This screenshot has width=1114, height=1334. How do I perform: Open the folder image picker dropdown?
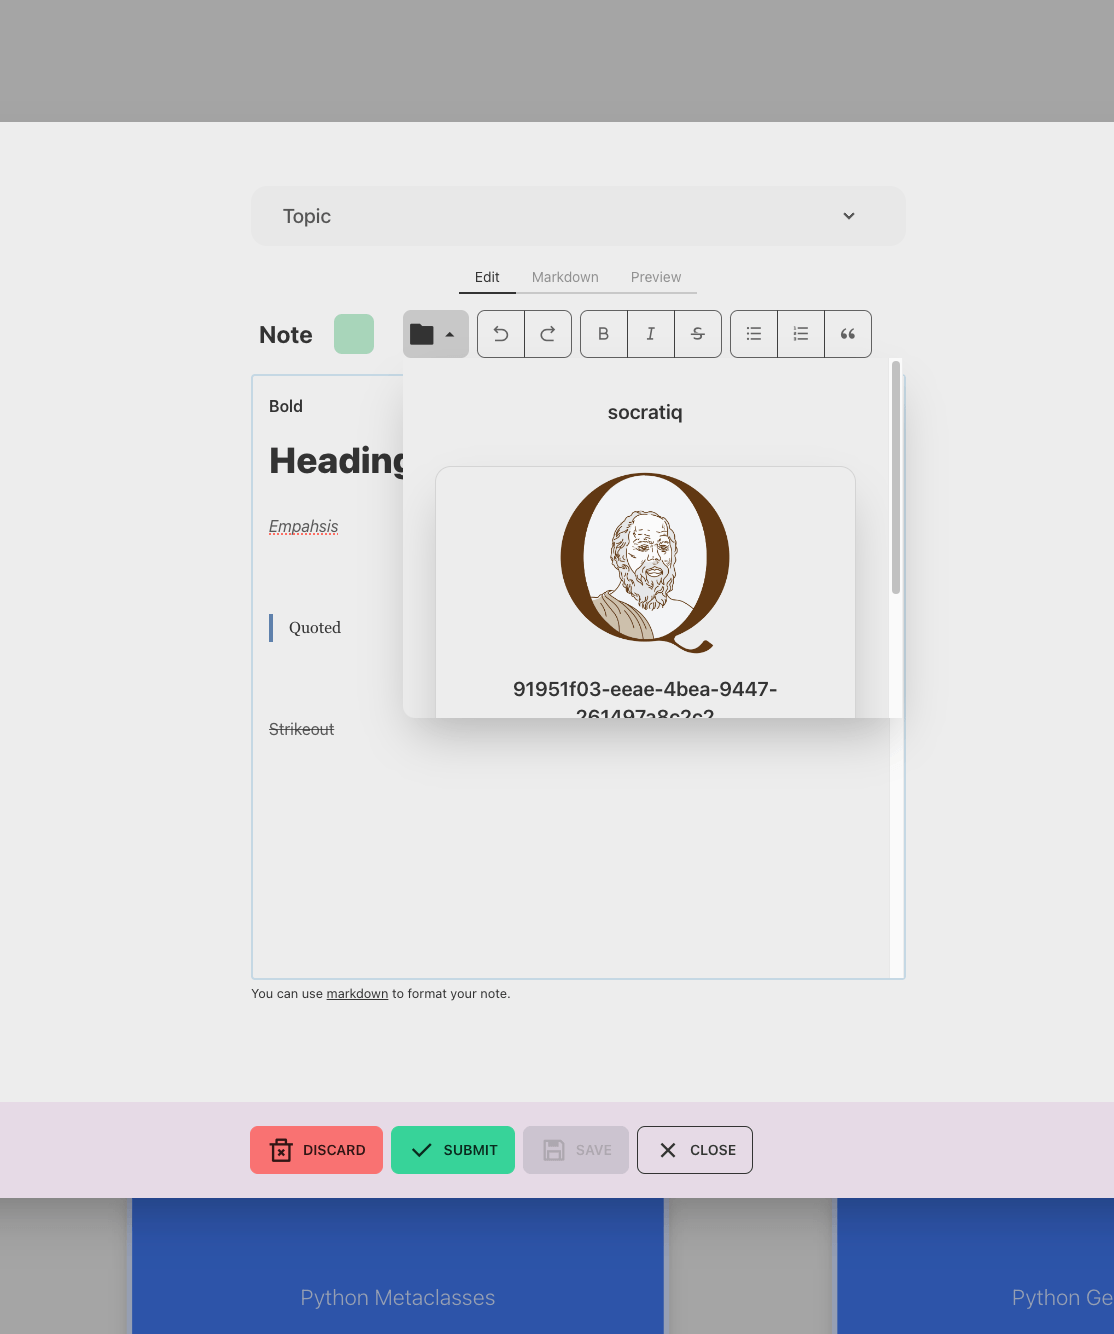pyautogui.click(x=435, y=334)
